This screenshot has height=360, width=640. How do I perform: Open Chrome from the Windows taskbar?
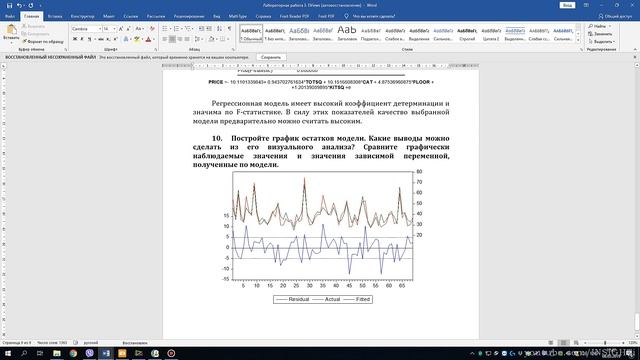pos(73,353)
